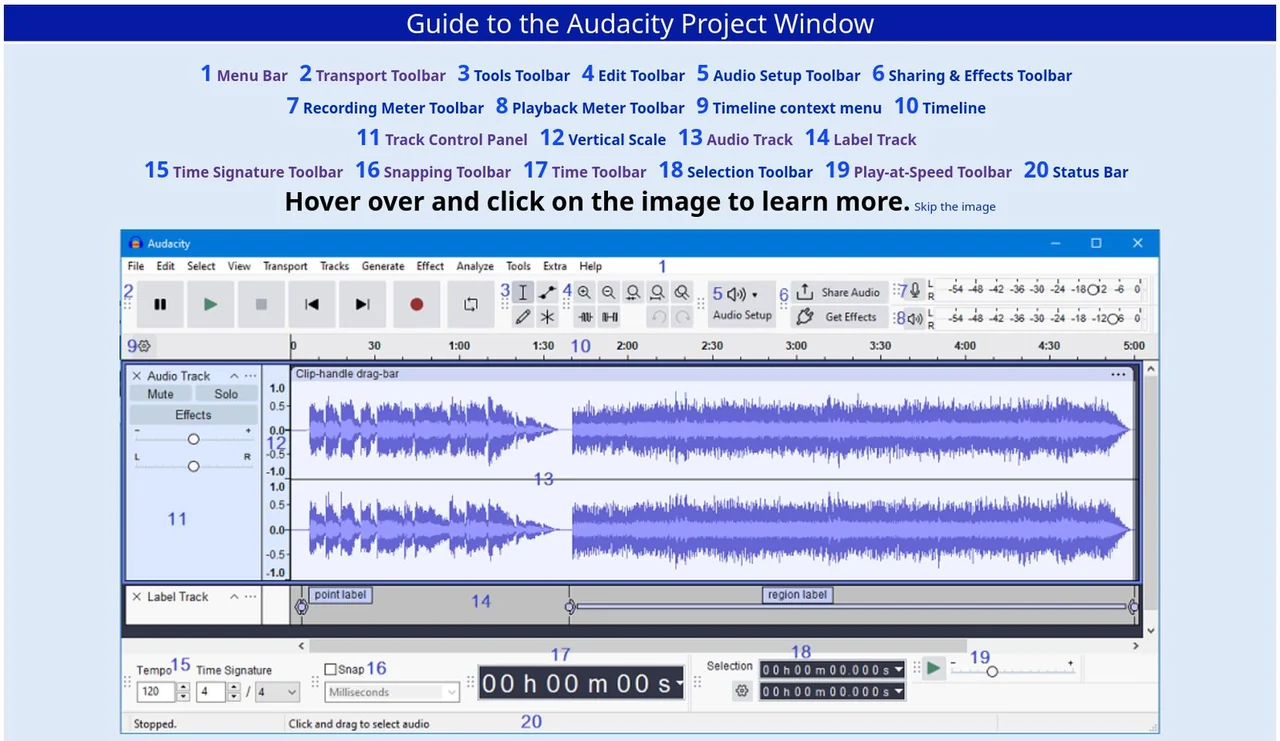Image resolution: width=1280 pixels, height=741 pixels.
Task: Open the time signature denominator dropdown
Action: (277, 692)
